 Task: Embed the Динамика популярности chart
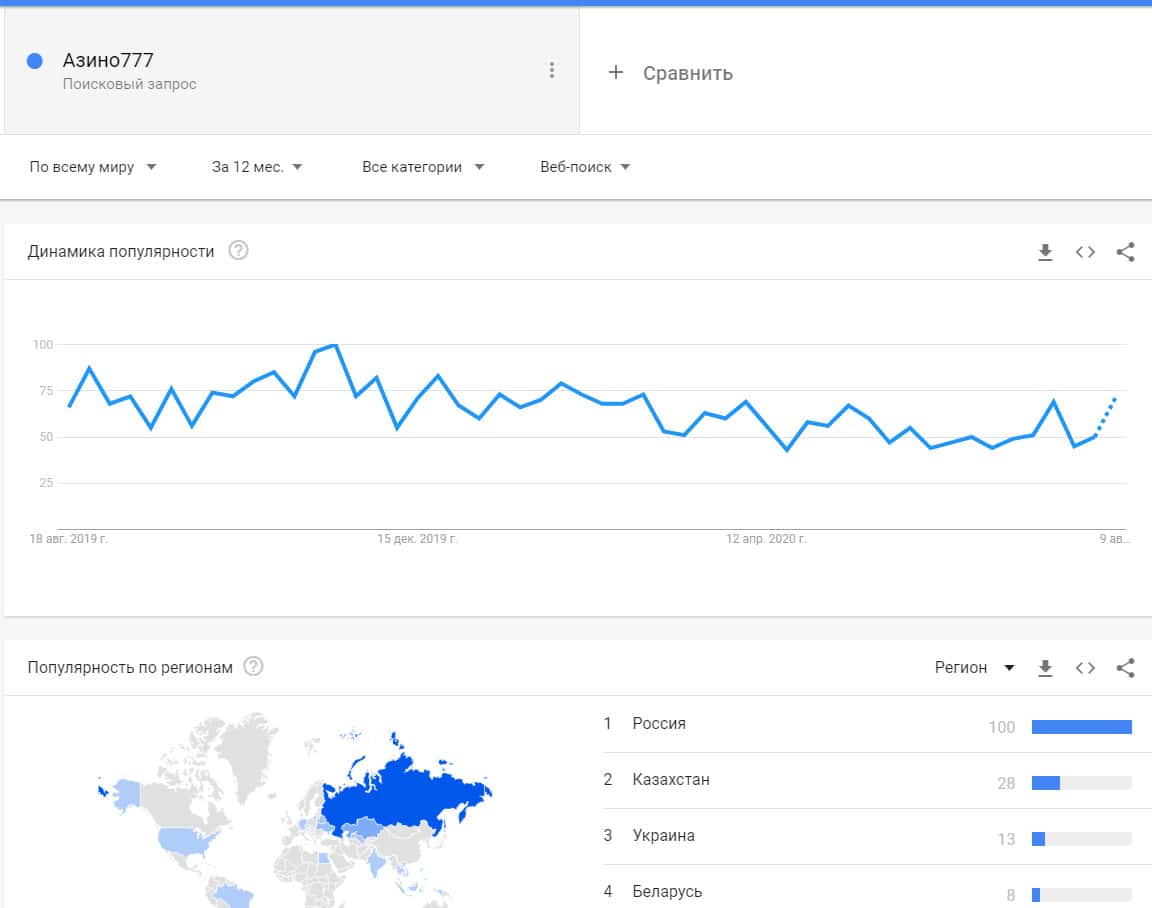[x=1085, y=252]
